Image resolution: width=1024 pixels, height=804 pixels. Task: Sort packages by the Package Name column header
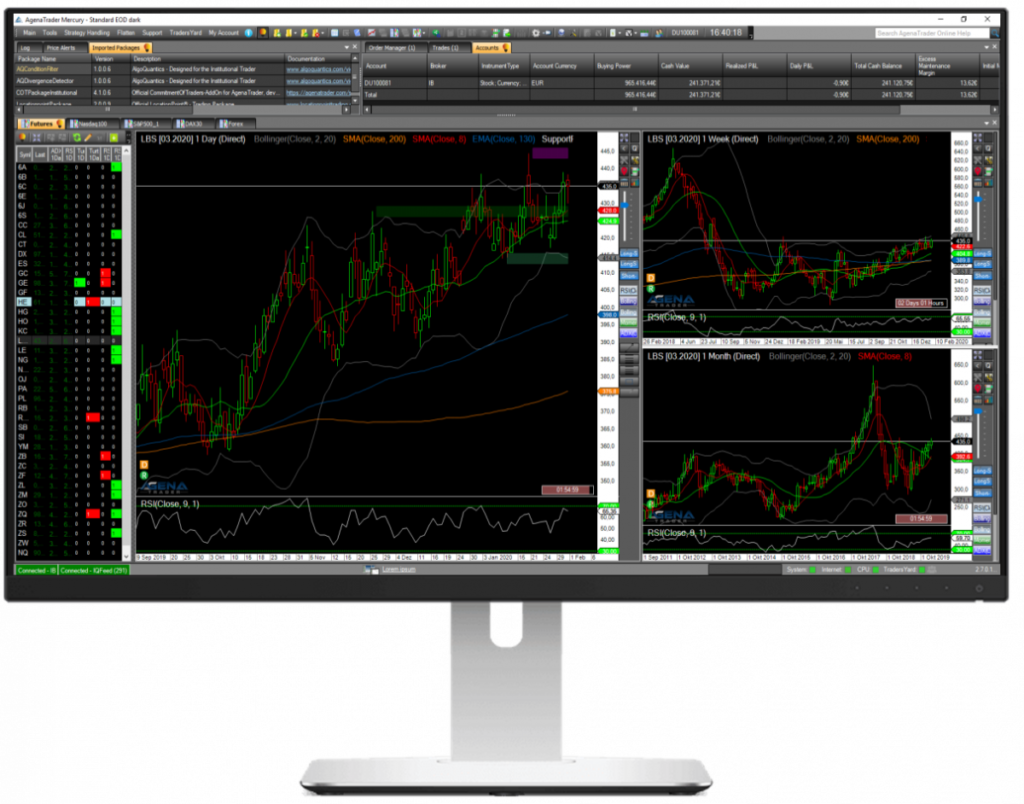click(x=53, y=58)
